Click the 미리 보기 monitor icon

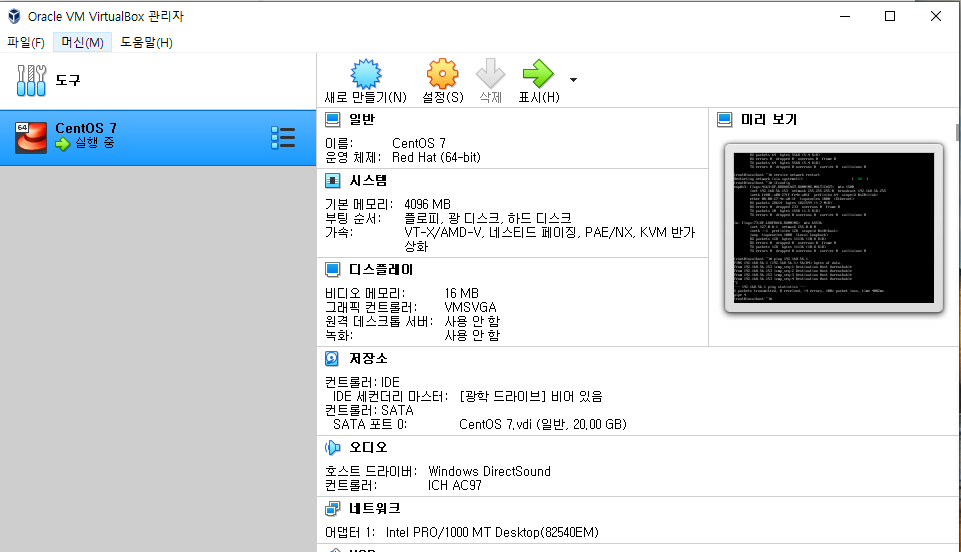coord(724,119)
